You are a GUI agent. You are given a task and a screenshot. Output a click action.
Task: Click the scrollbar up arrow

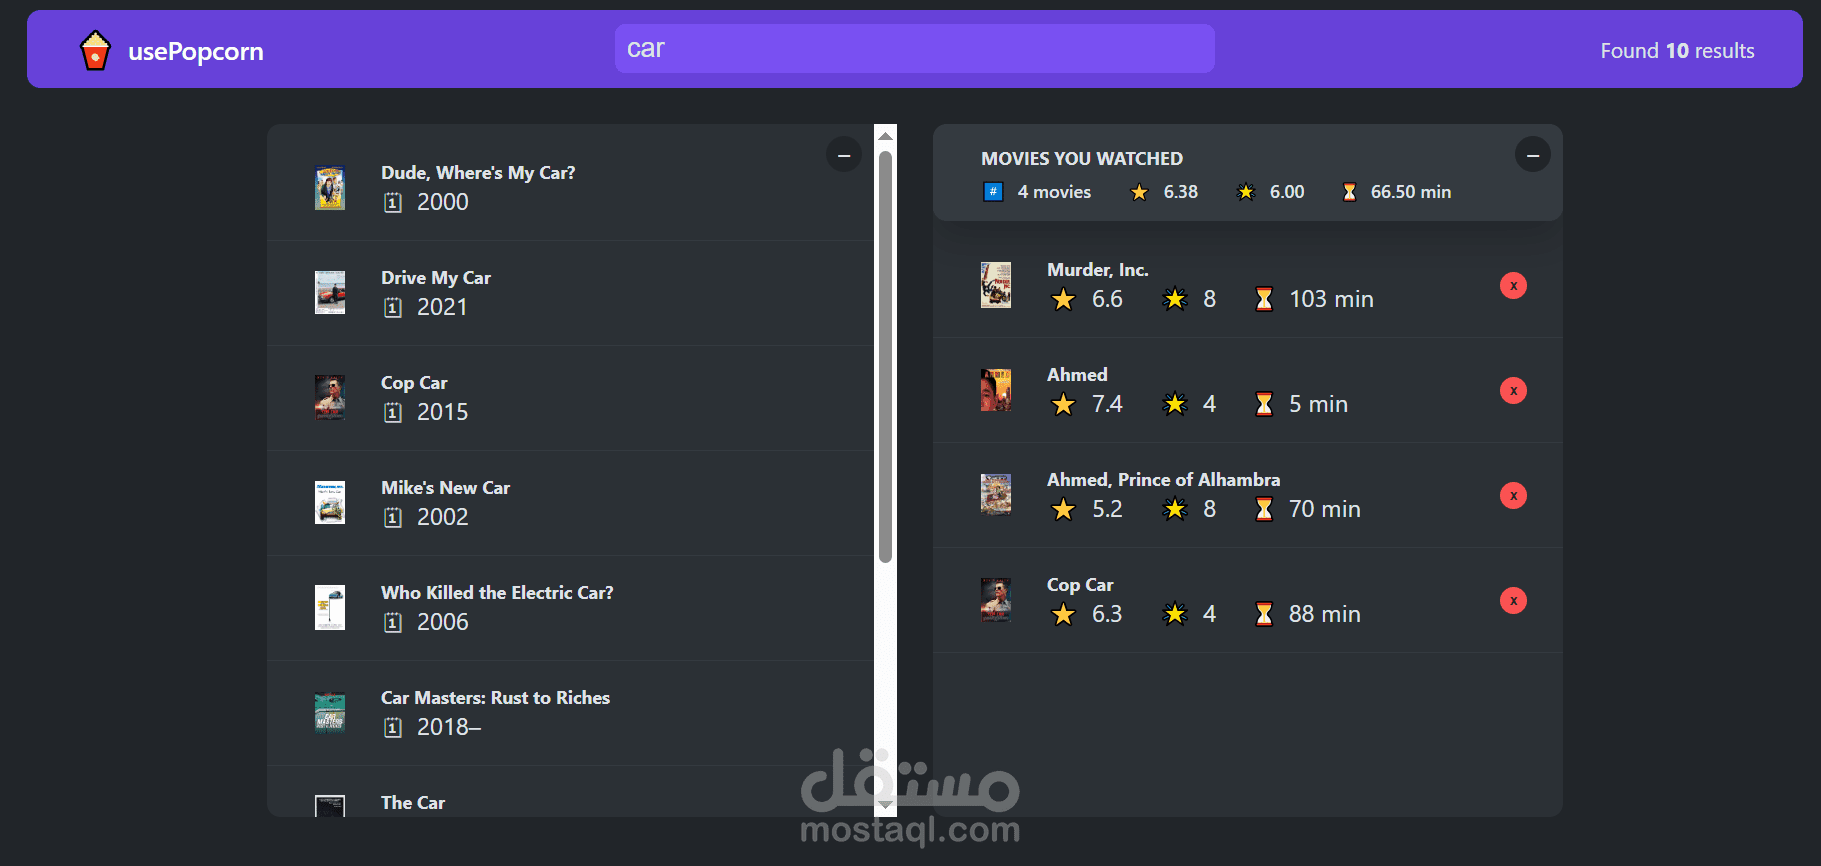click(885, 135)
